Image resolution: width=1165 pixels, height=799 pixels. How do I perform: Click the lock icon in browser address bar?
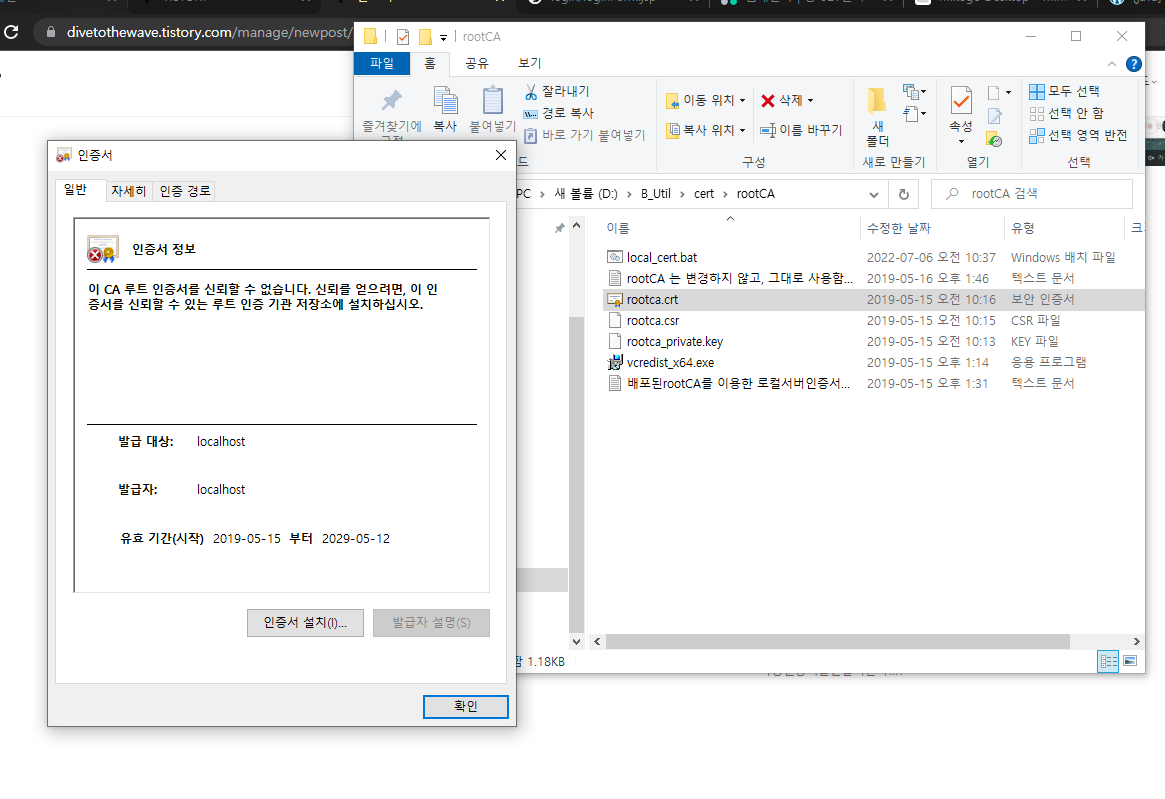click(x=51, y=32)
